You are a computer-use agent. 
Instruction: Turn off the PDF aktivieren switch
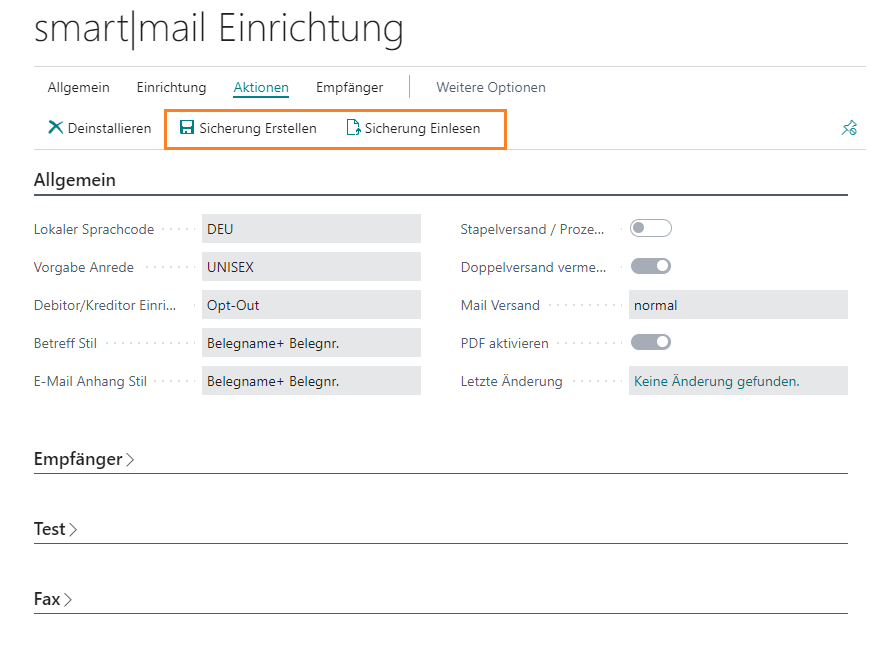pos(650,343)
